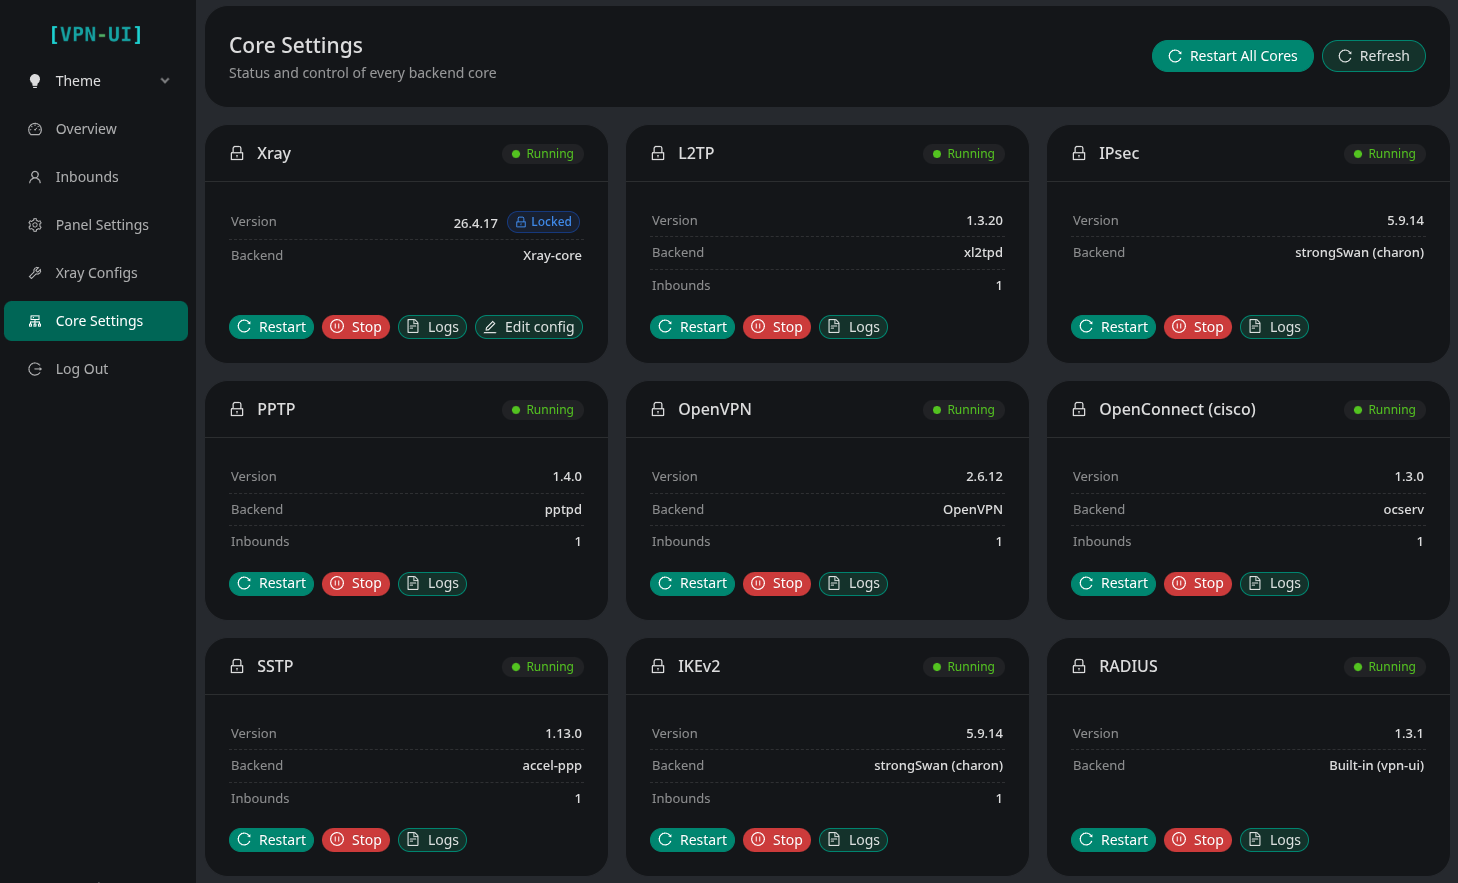Click the [VPN-UI] logo
This screenshot has width=1458, height=883.
96,34
